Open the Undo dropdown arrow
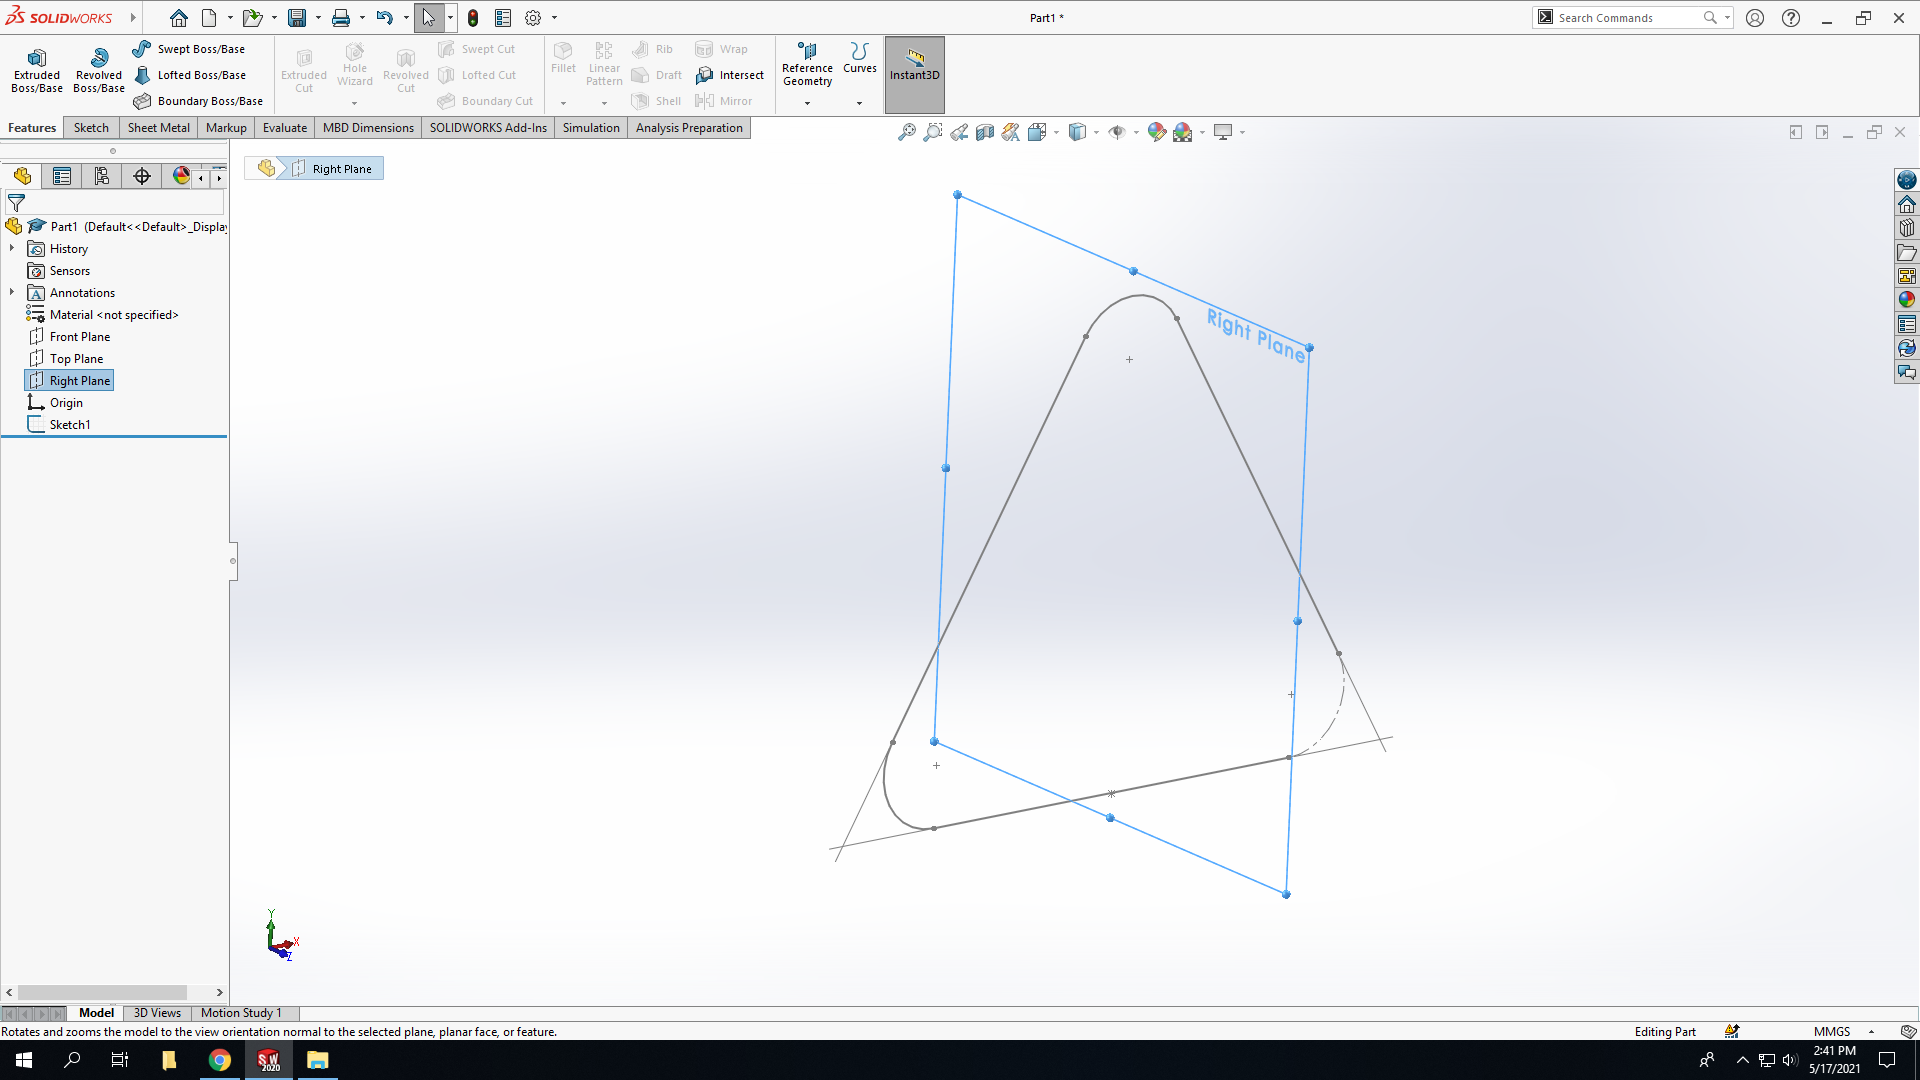Image resolution: width=1920 pixels, height=1080 pixels. (x=406, y=18)
